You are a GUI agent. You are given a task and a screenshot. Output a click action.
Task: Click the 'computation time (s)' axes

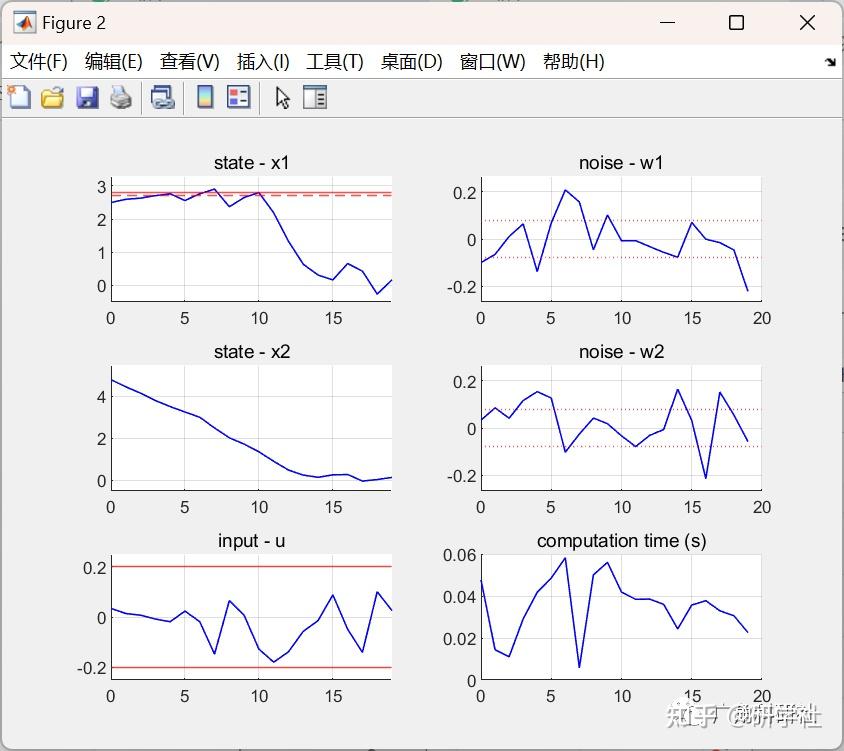tap(620, 615)
